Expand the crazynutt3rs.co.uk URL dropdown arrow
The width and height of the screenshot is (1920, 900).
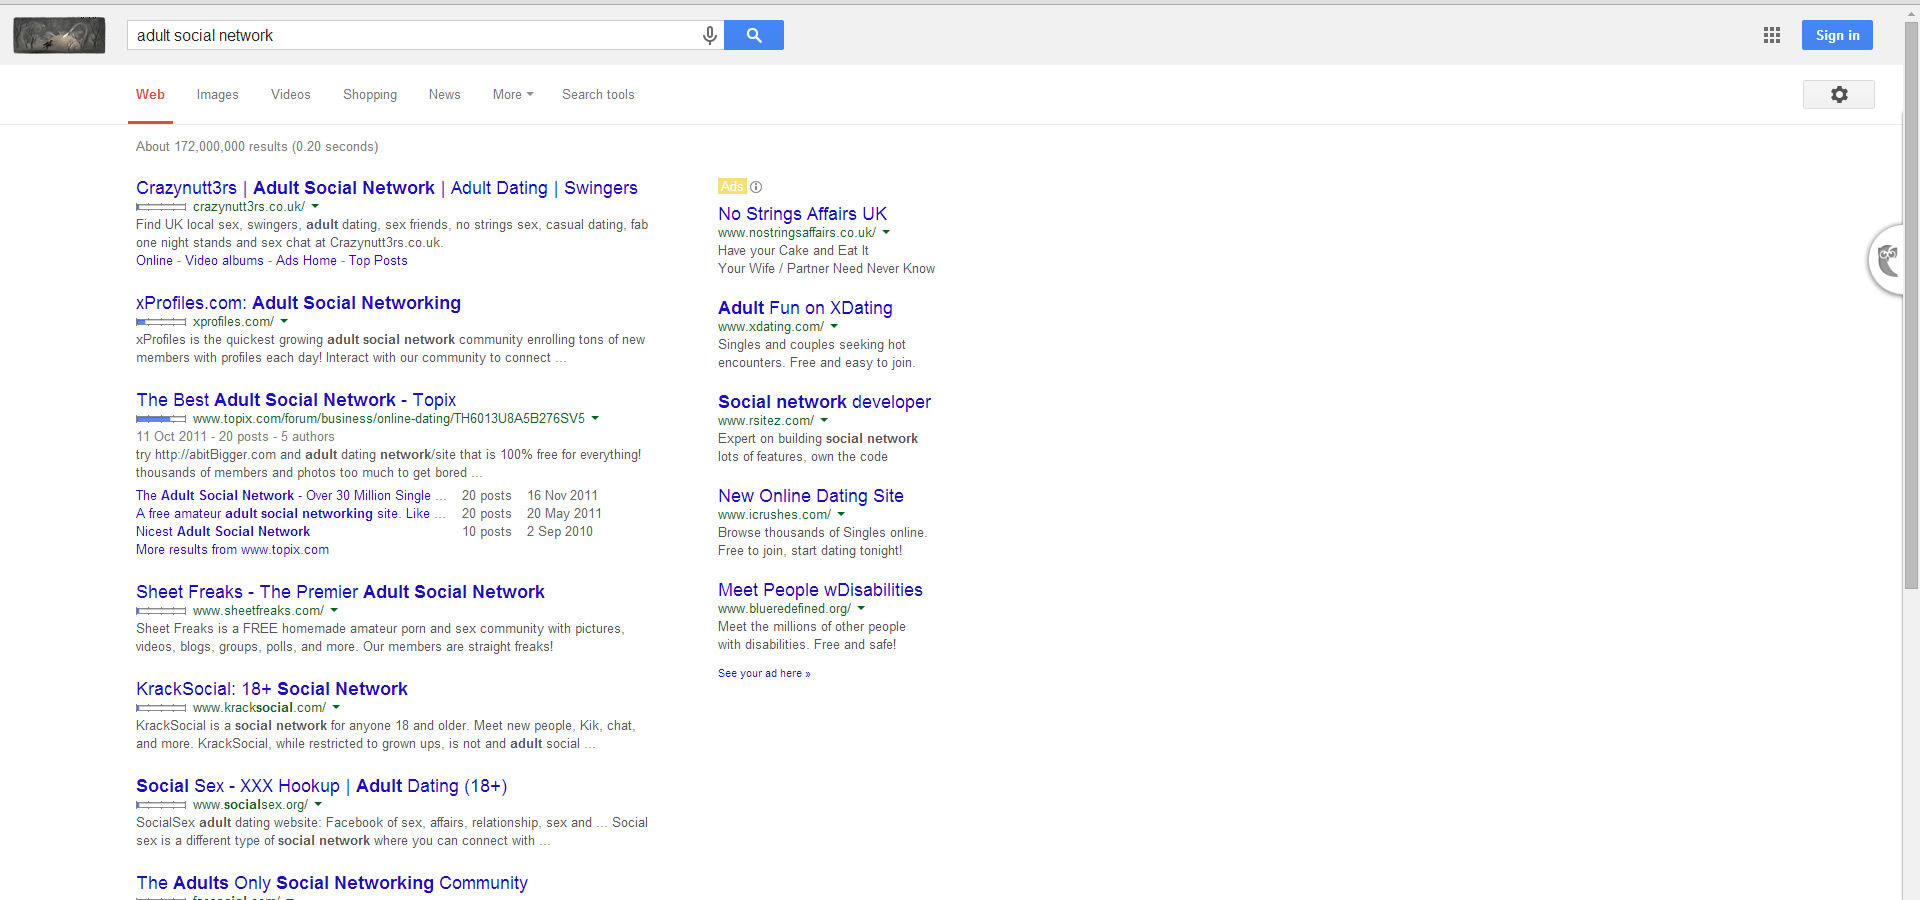tap(315, 207)
